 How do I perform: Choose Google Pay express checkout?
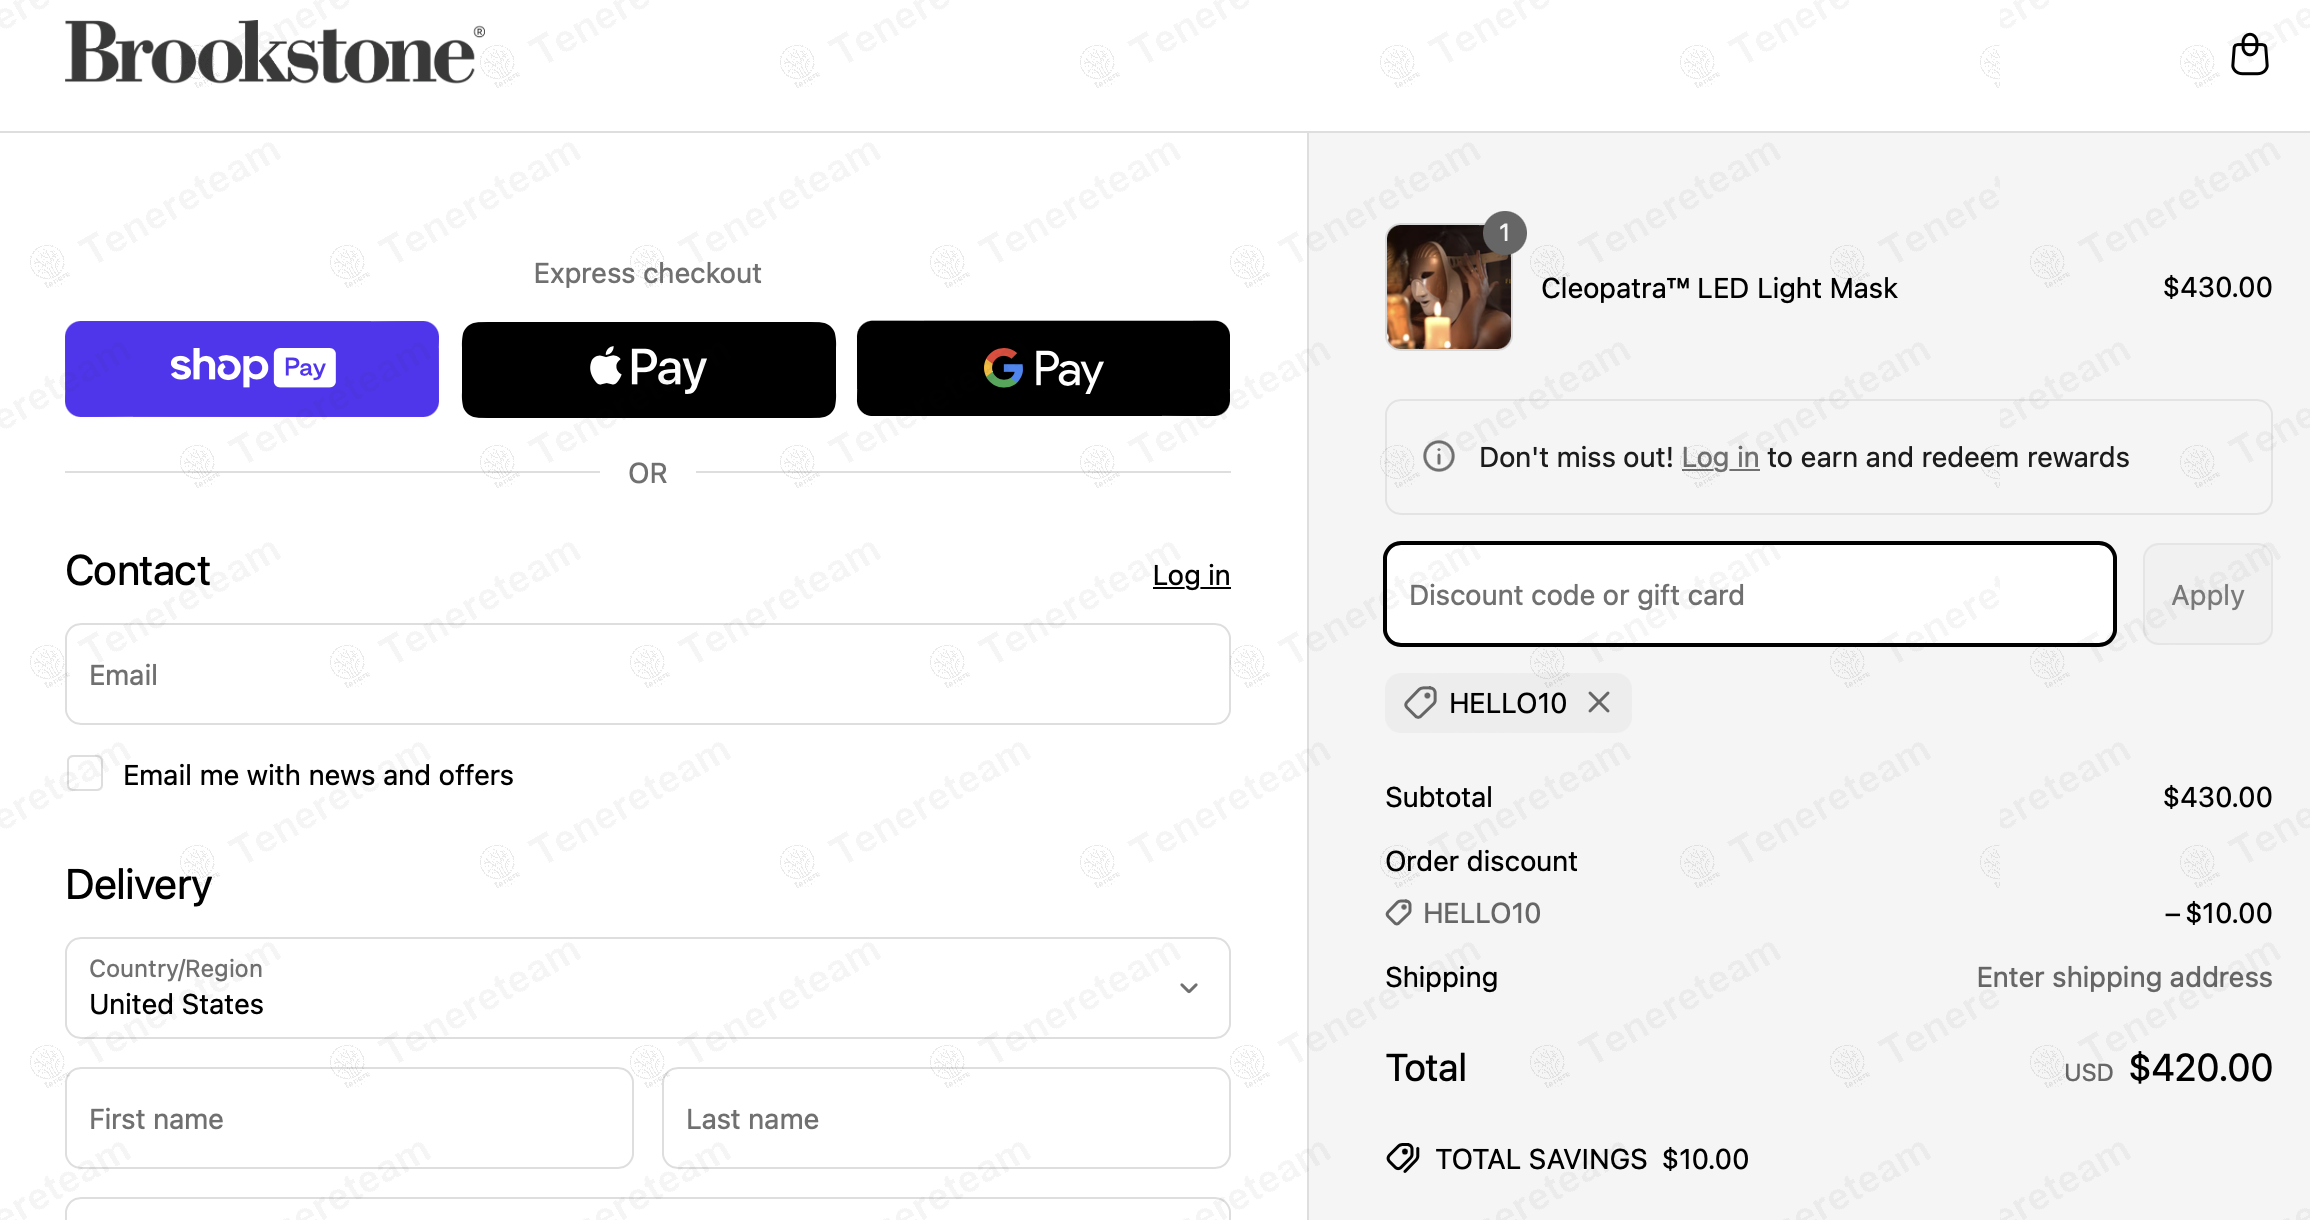pos(1043,369)
